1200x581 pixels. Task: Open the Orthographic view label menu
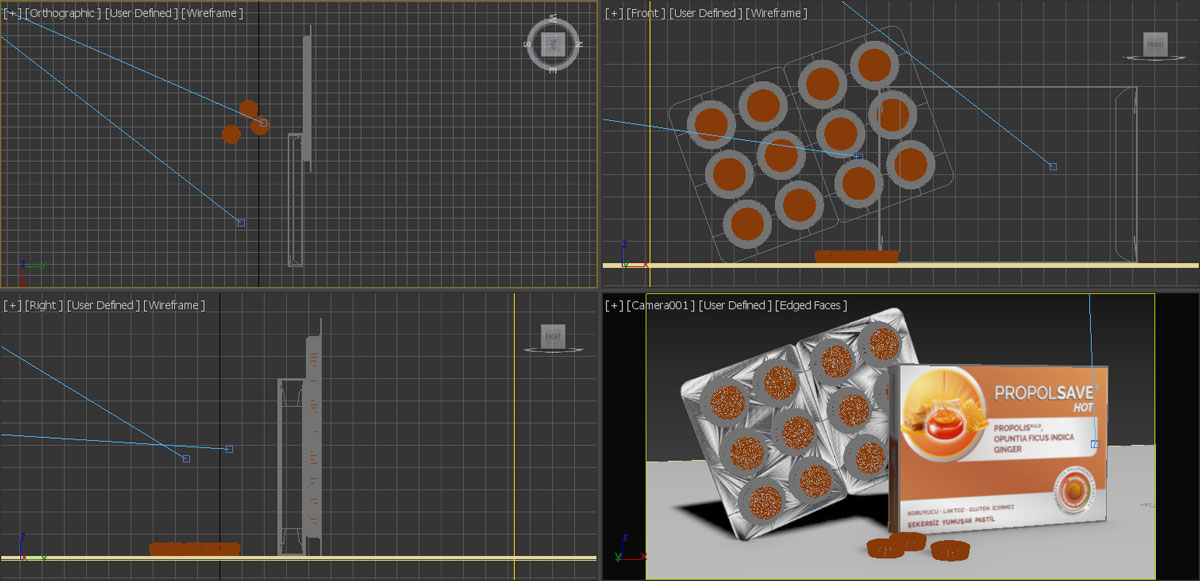point(62,13)
